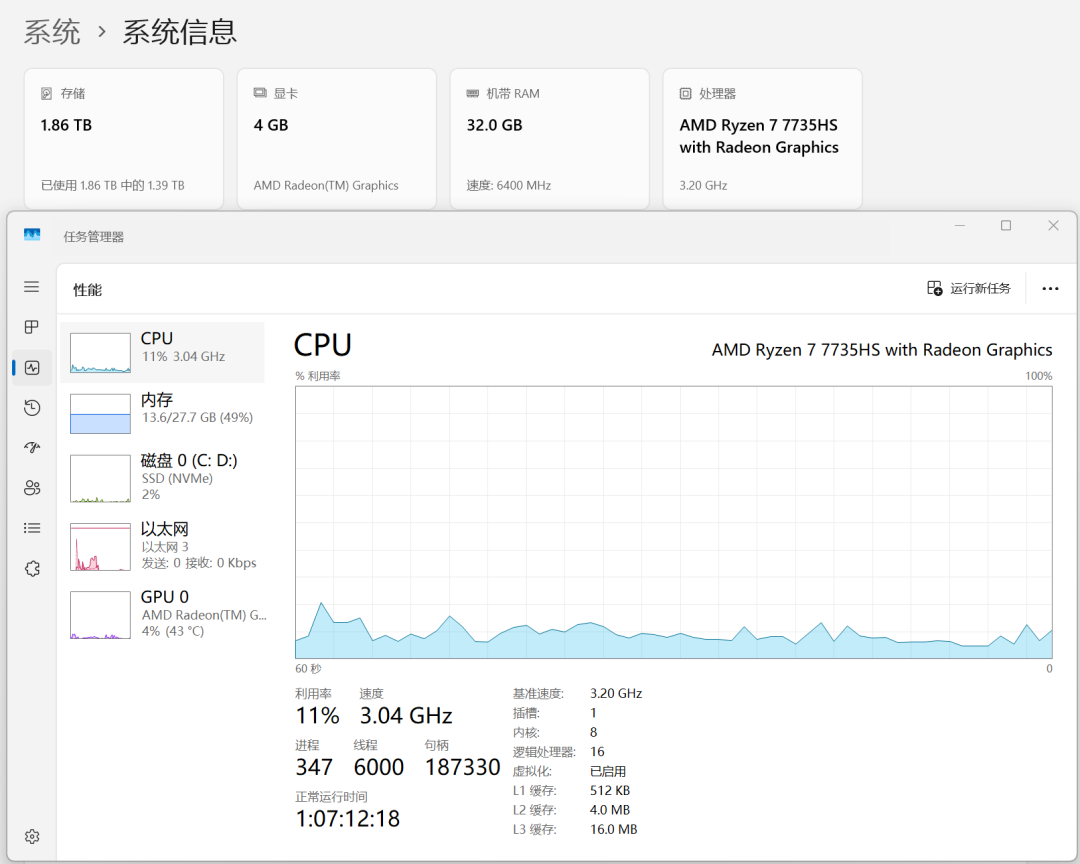Open the Startup apps view
The height and width of the screenshot is (864, 1080).
pyautogui.click(x=31, y=447)
